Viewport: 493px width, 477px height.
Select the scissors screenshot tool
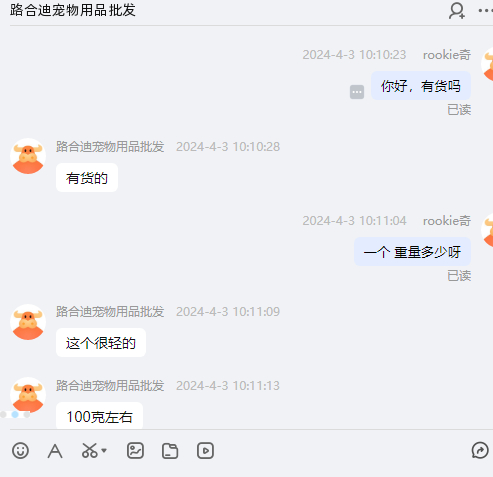point(90,451)
